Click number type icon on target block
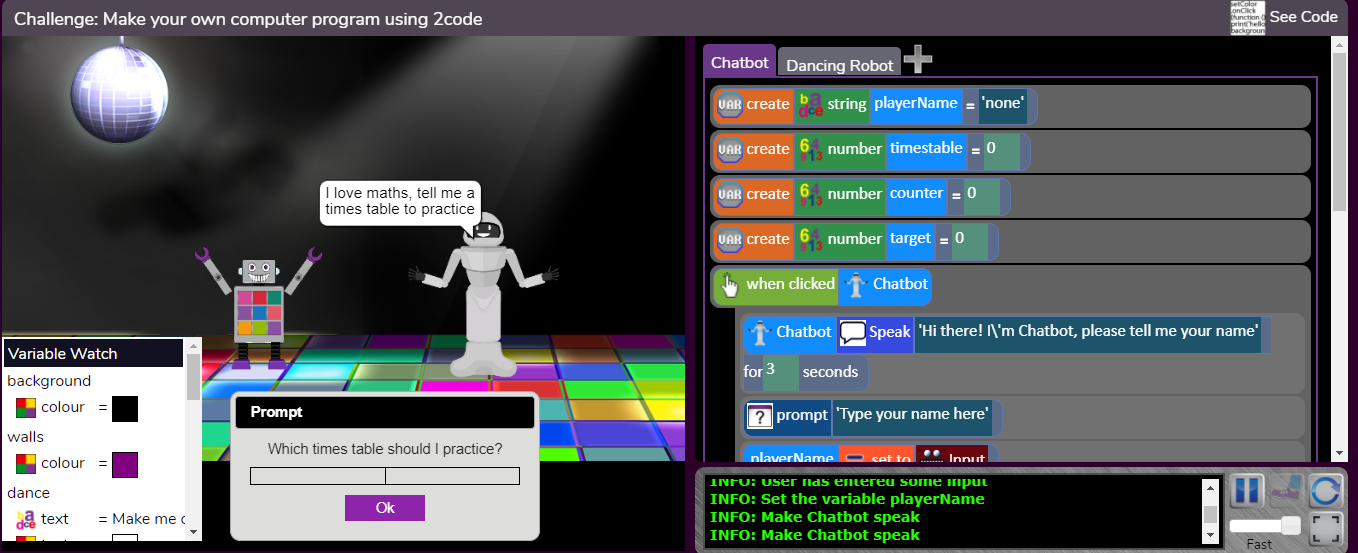Viewport: 1358px width, 553px height. pyautogui.click(x=810, y=239)
